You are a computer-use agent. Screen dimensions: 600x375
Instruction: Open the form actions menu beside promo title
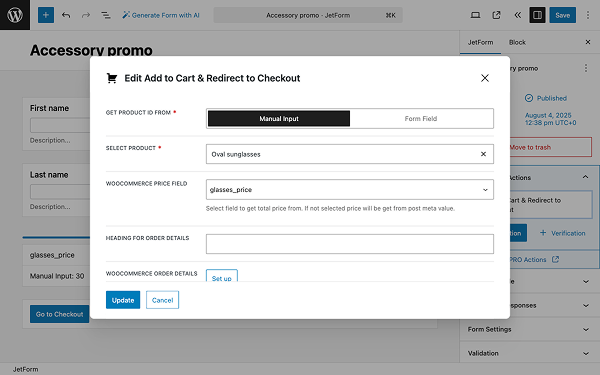point(585,68)
